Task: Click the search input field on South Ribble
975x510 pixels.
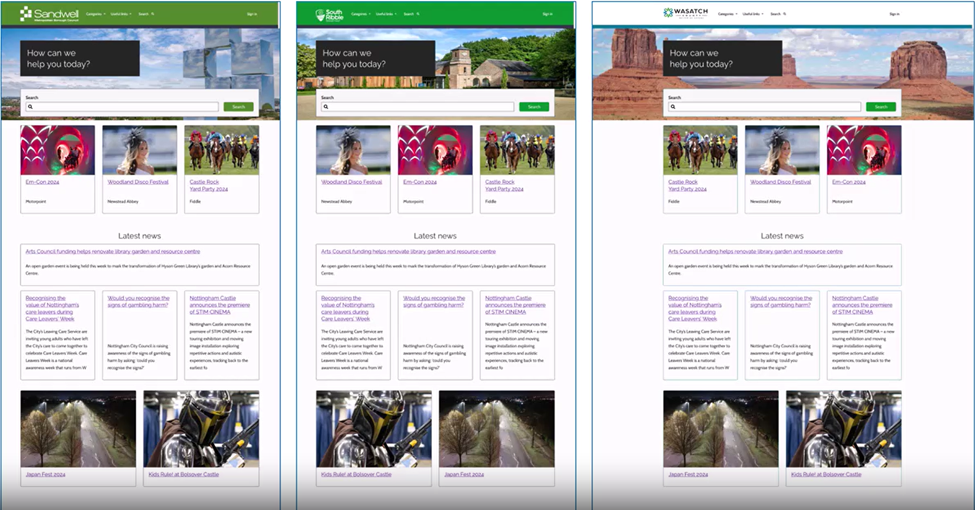Action: point(418,107)
